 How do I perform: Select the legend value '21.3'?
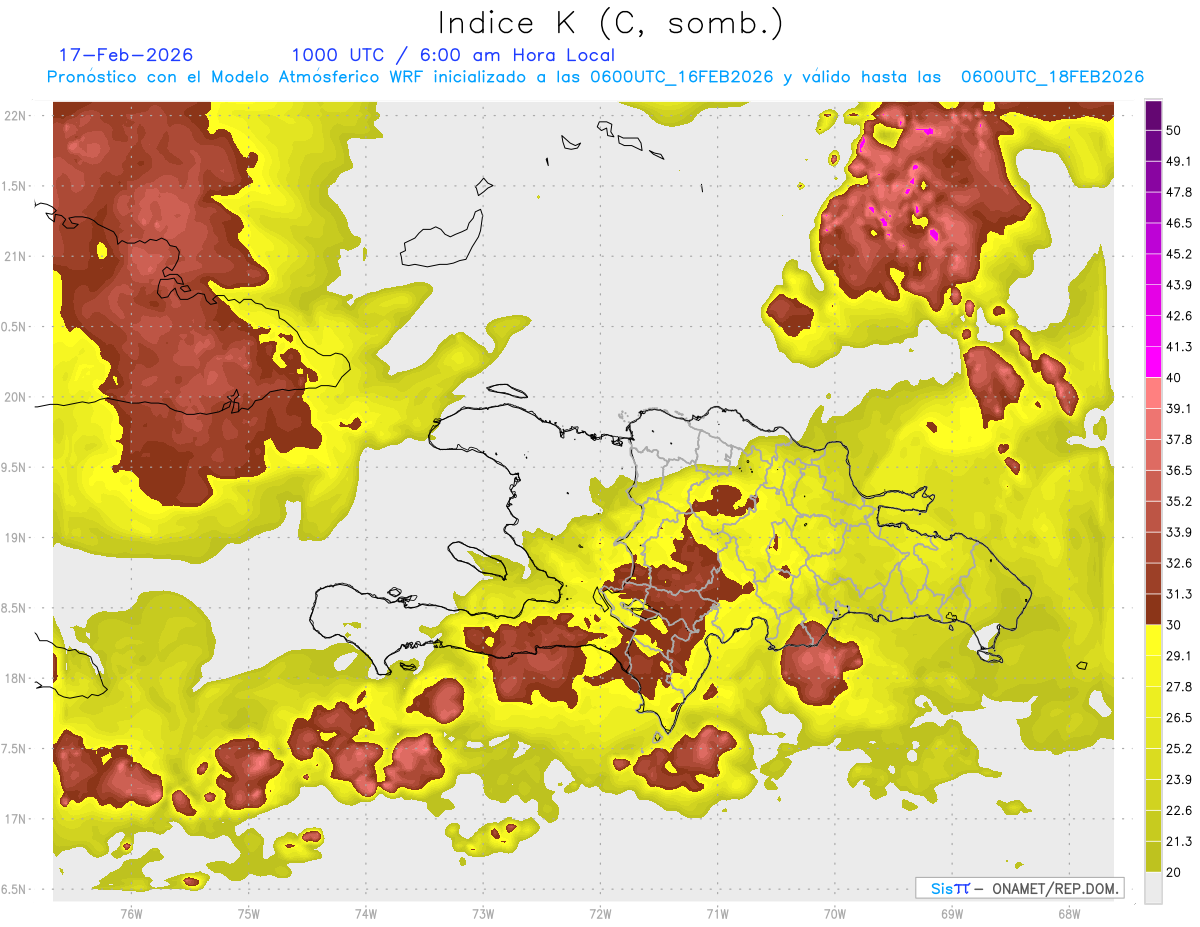click(x=1179, y=841)
